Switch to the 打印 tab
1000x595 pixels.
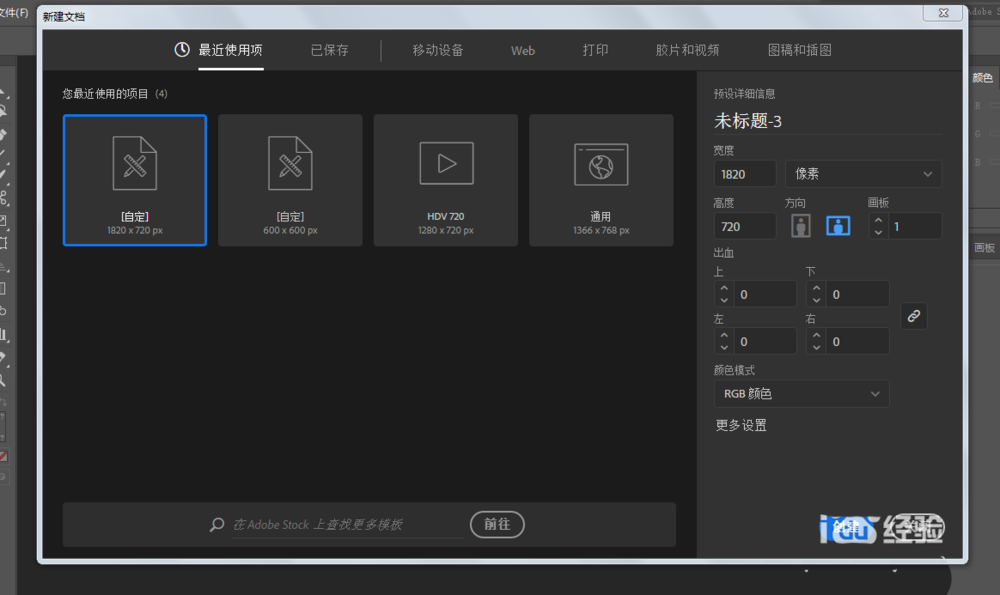[x=595, y=49]
